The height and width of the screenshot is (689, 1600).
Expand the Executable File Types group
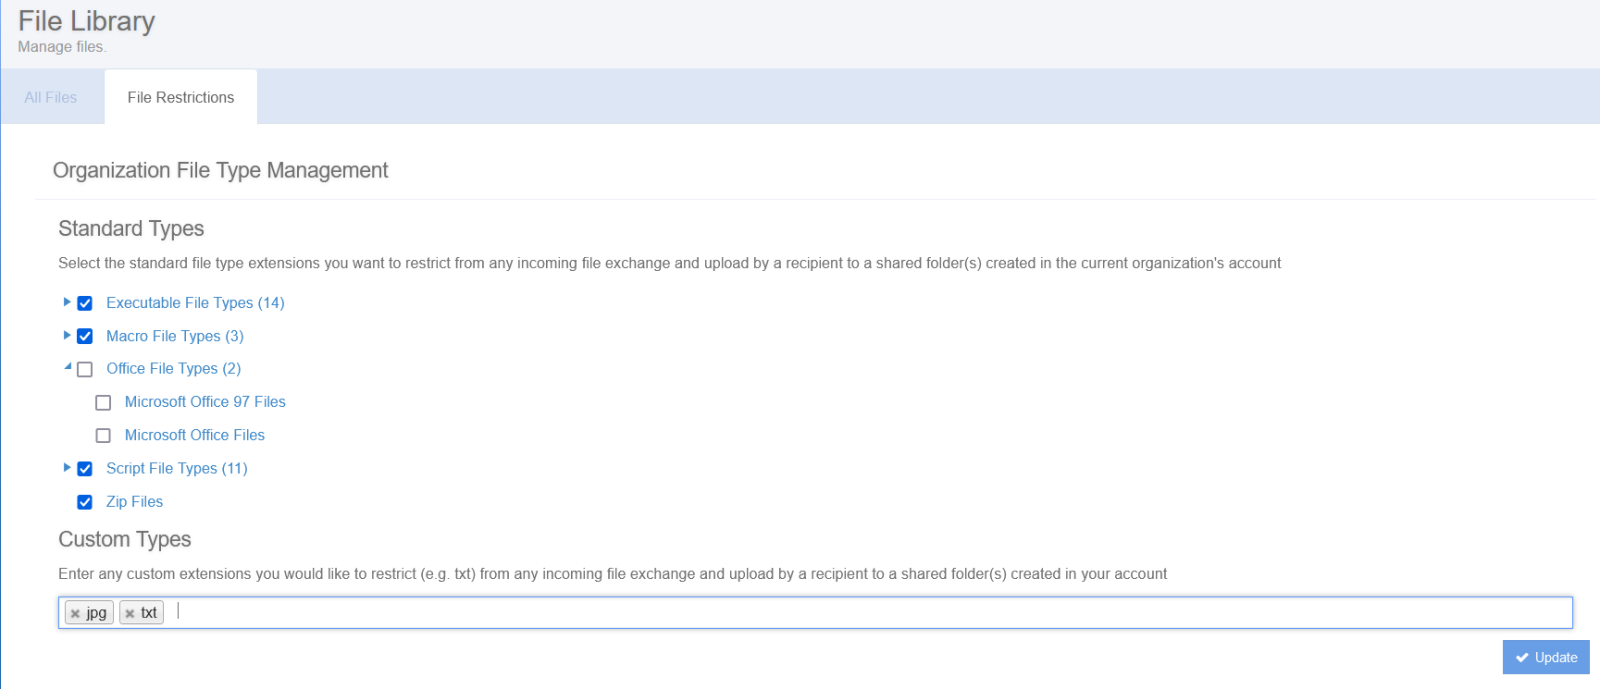click(67, 302)
